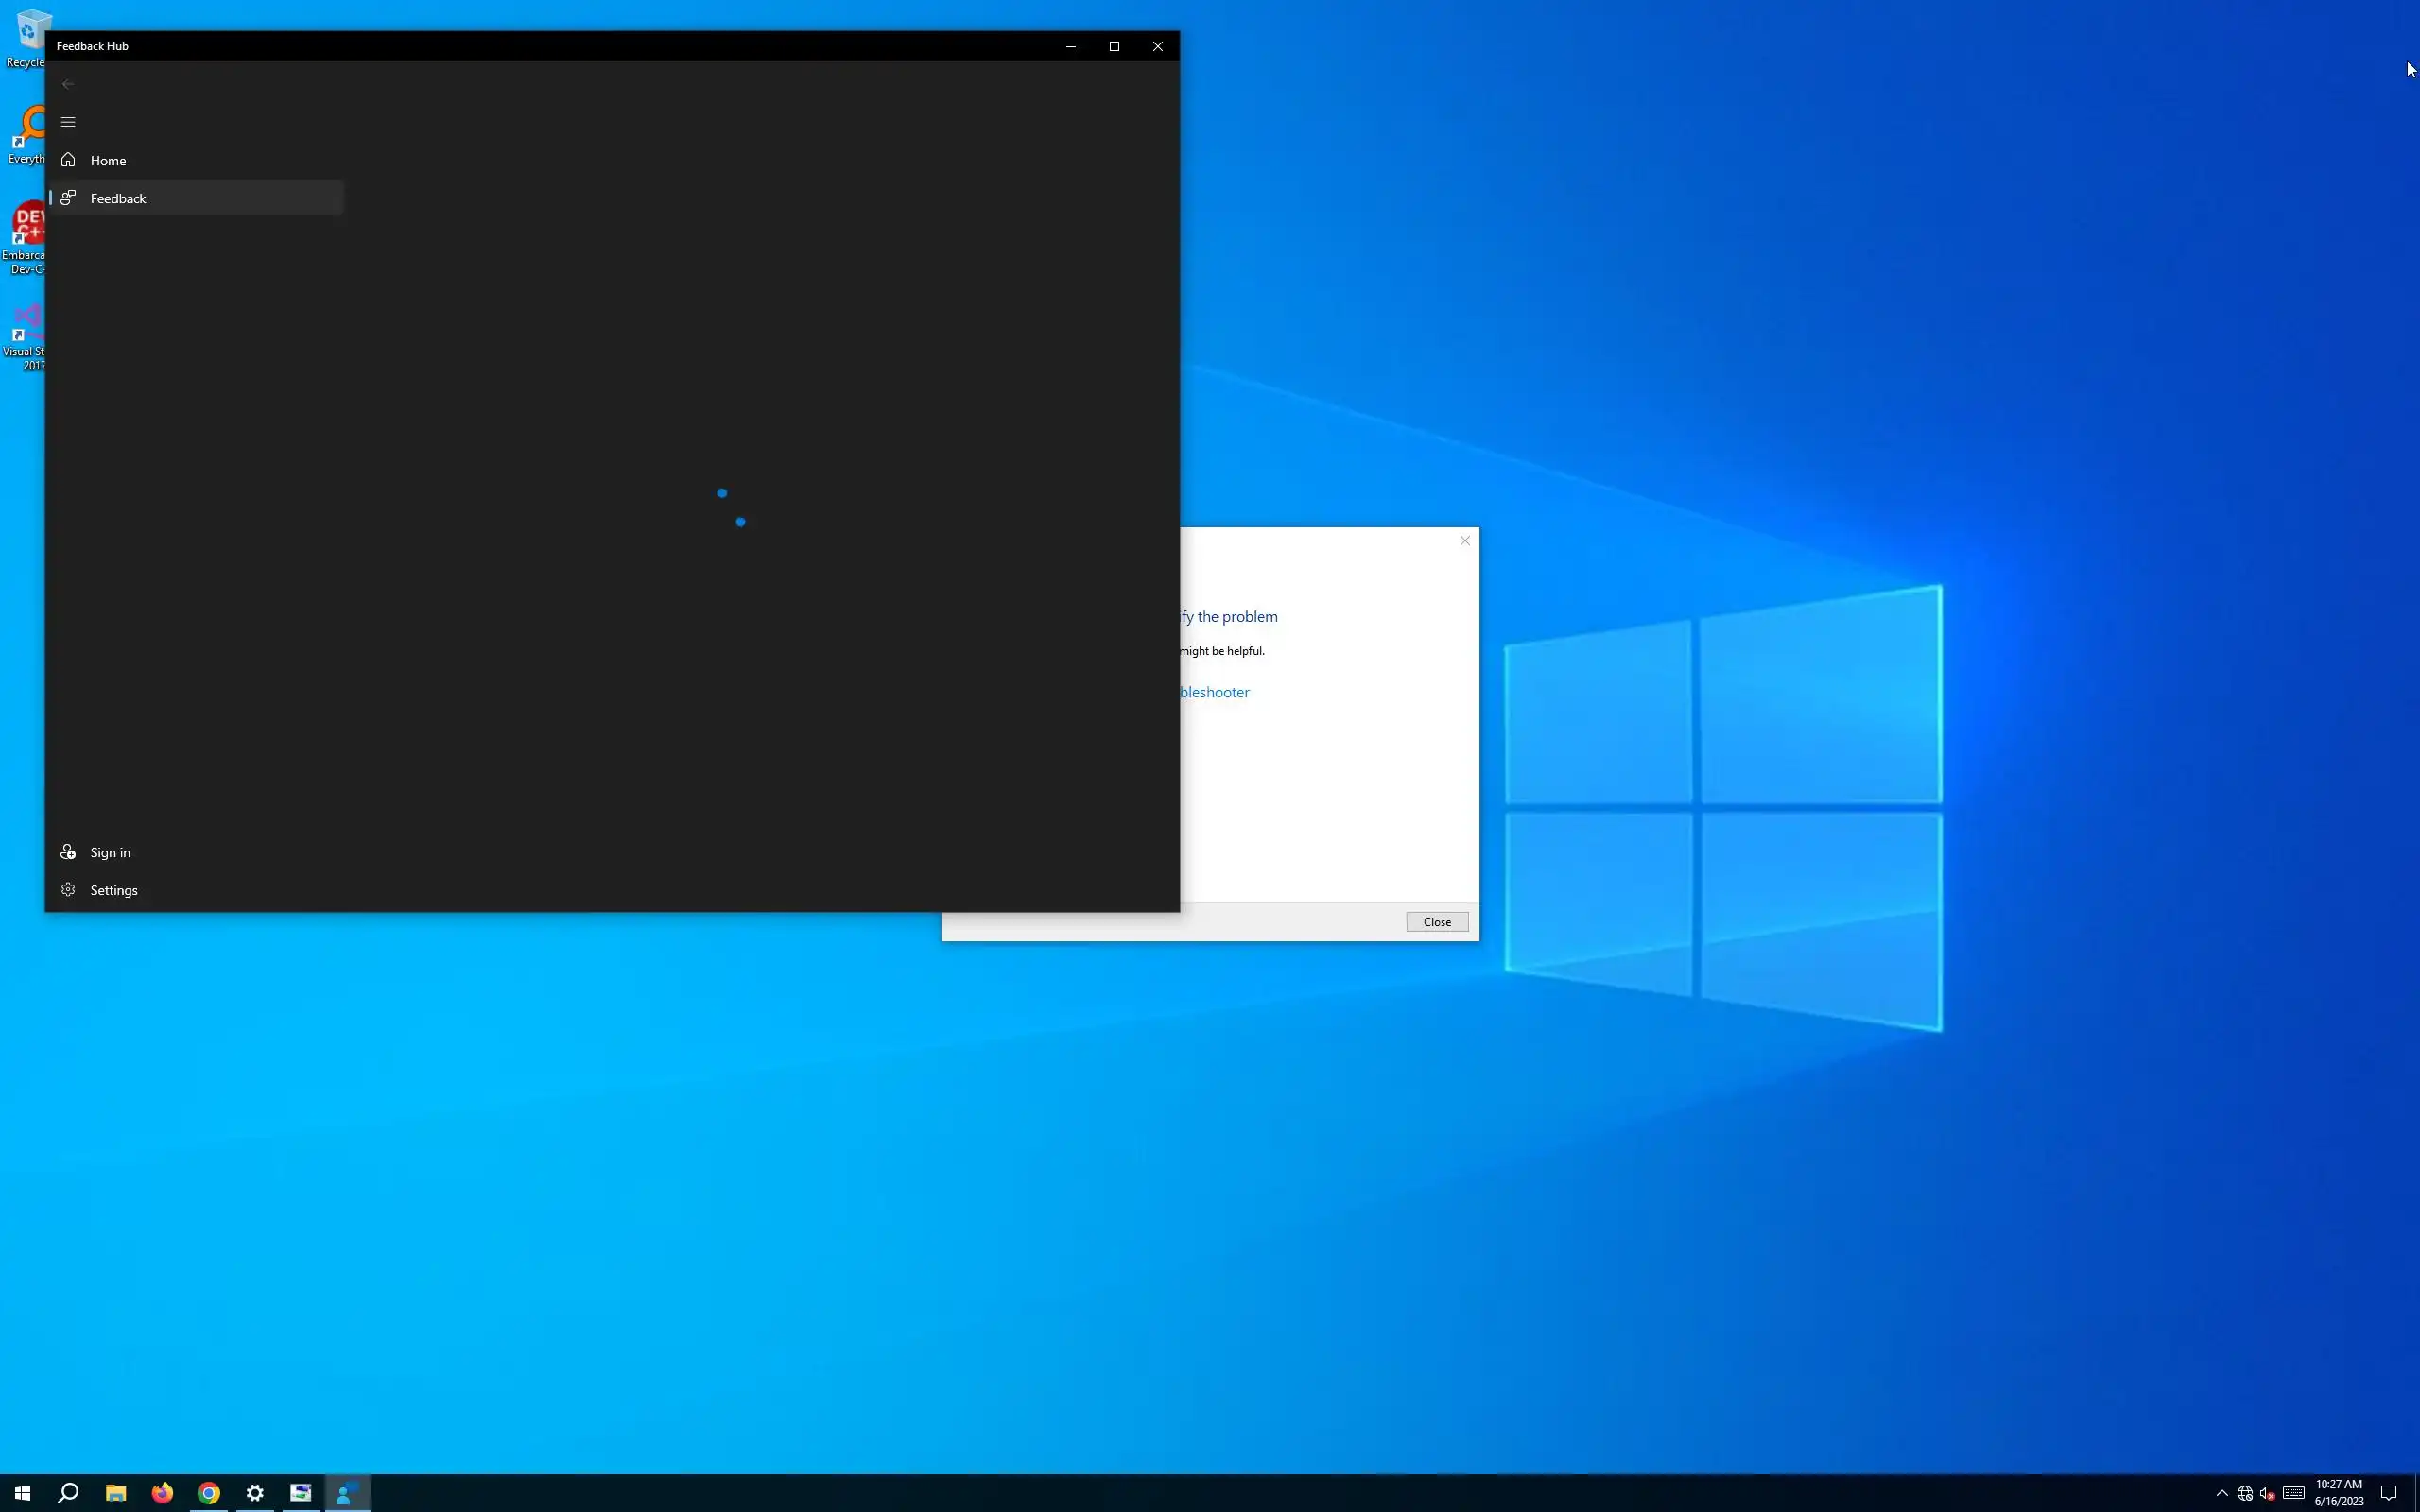Click the troubleshooter link text
Screen dimensions: 2420x1512
pos(1214,692)
